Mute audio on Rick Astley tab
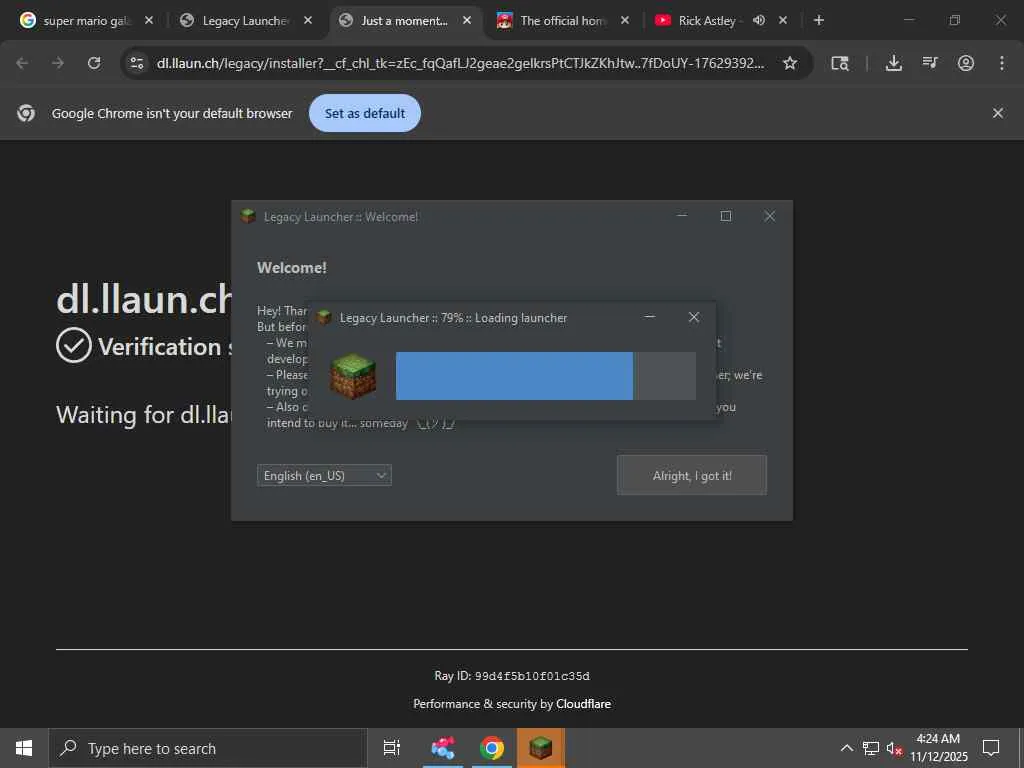This screenshot has width=1024, height=768. (x=759, y=20)
